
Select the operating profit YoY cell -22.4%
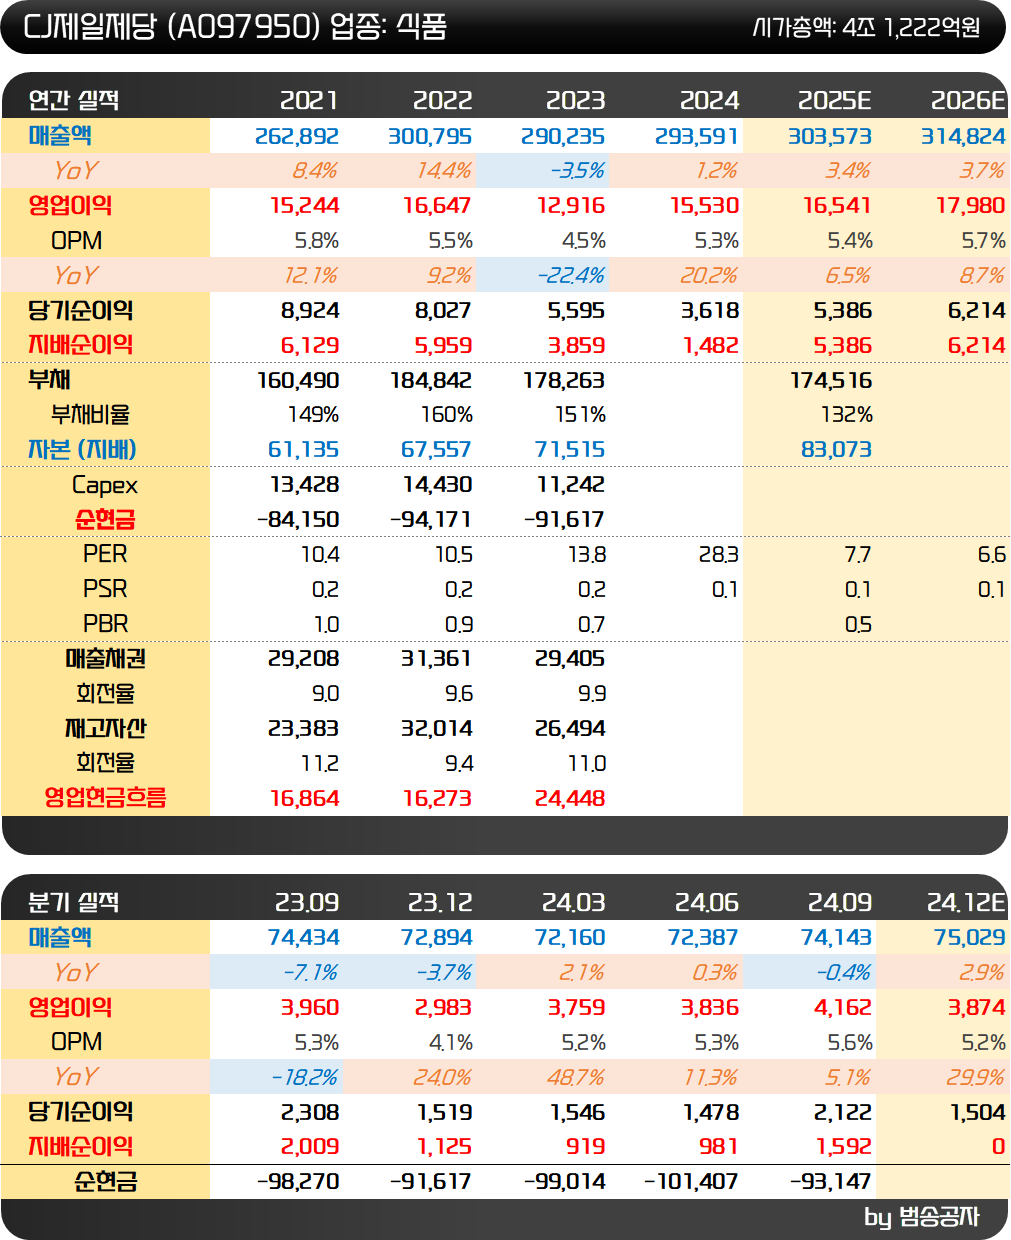[x=571, y=276]
